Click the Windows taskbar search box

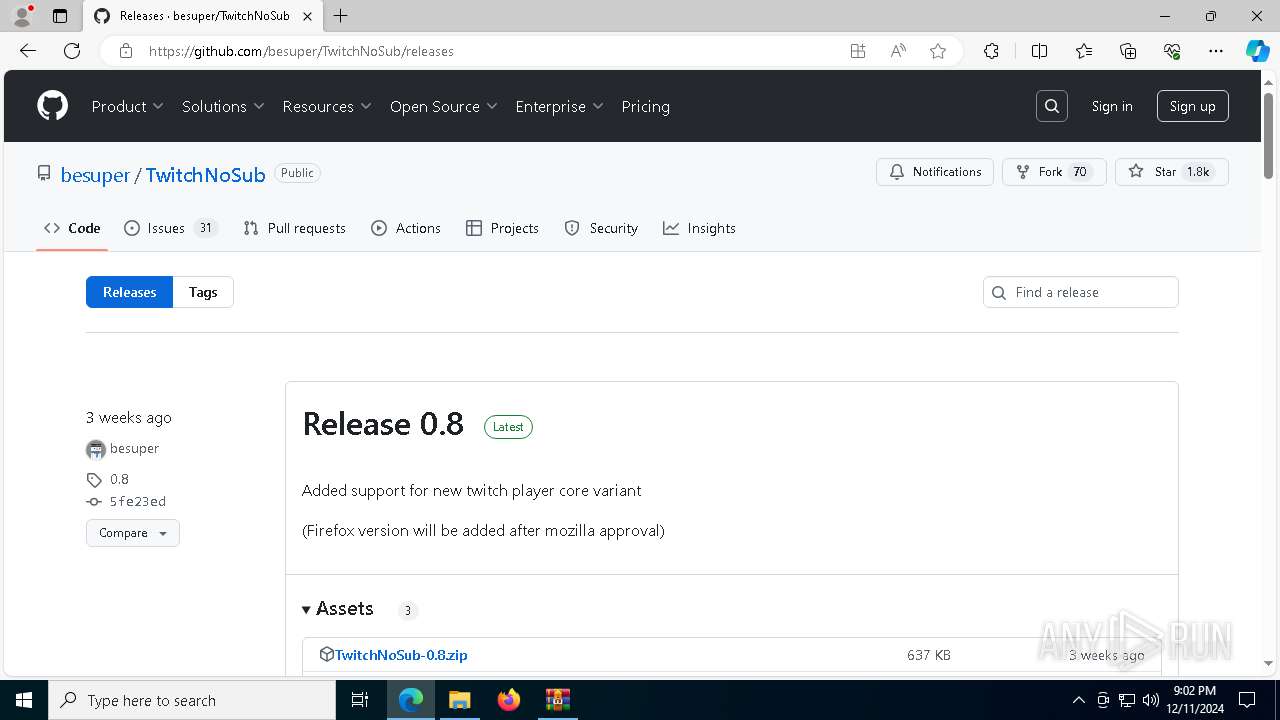pos(192,700)
